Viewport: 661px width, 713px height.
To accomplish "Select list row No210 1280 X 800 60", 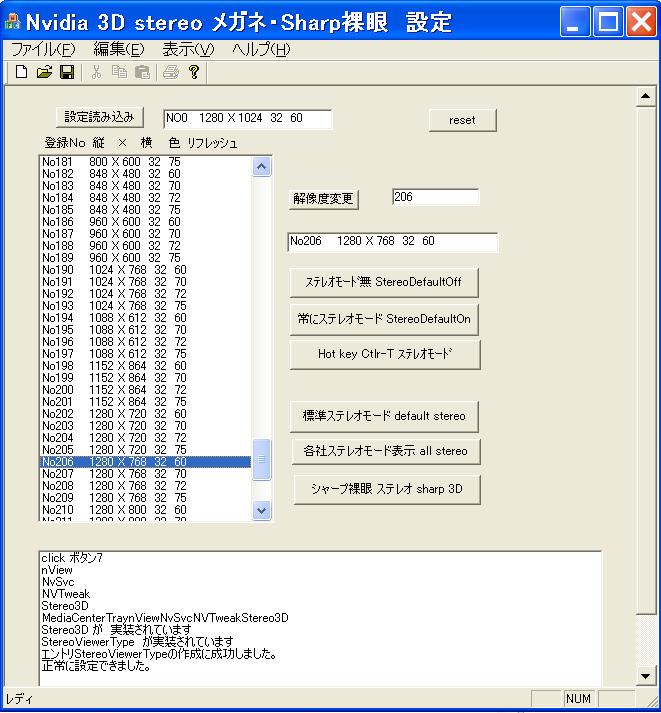I will click(x=145, y=510).
